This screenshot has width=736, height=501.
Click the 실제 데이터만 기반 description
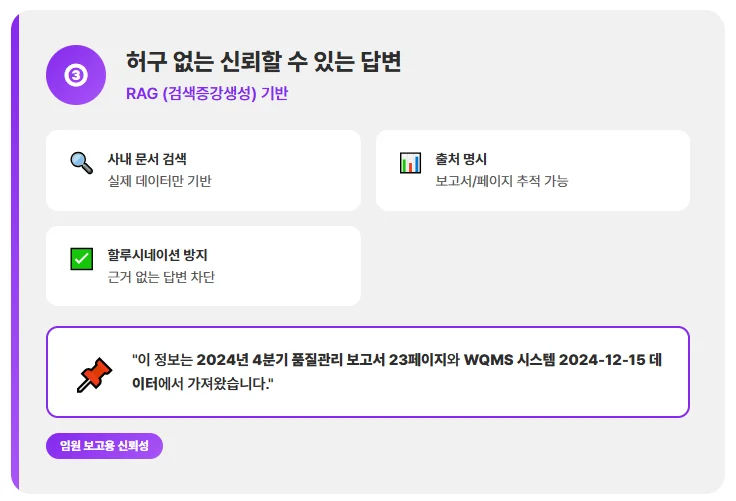click(x=159, y=181)
